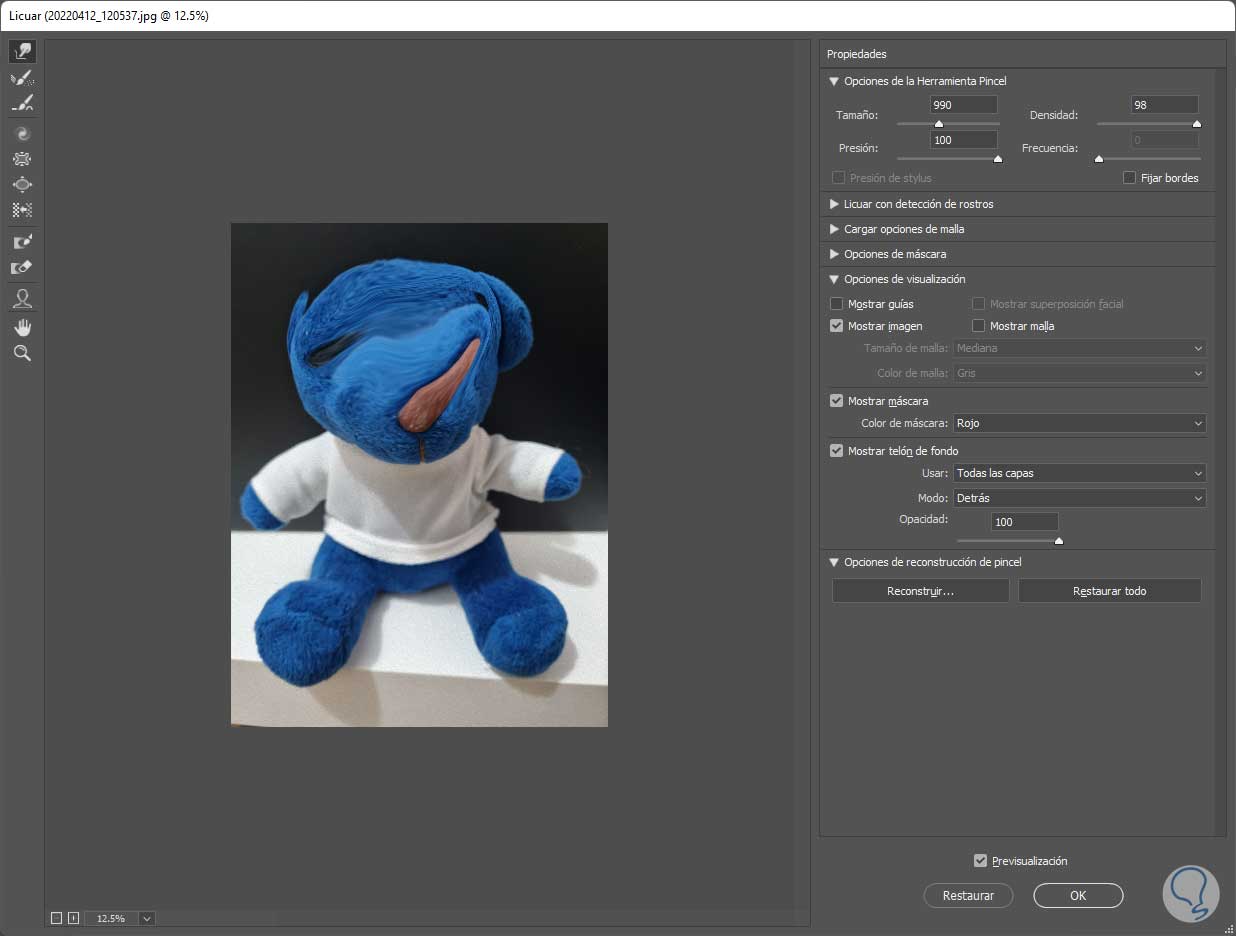Select the Forward Warp tool

pos(22,51)
